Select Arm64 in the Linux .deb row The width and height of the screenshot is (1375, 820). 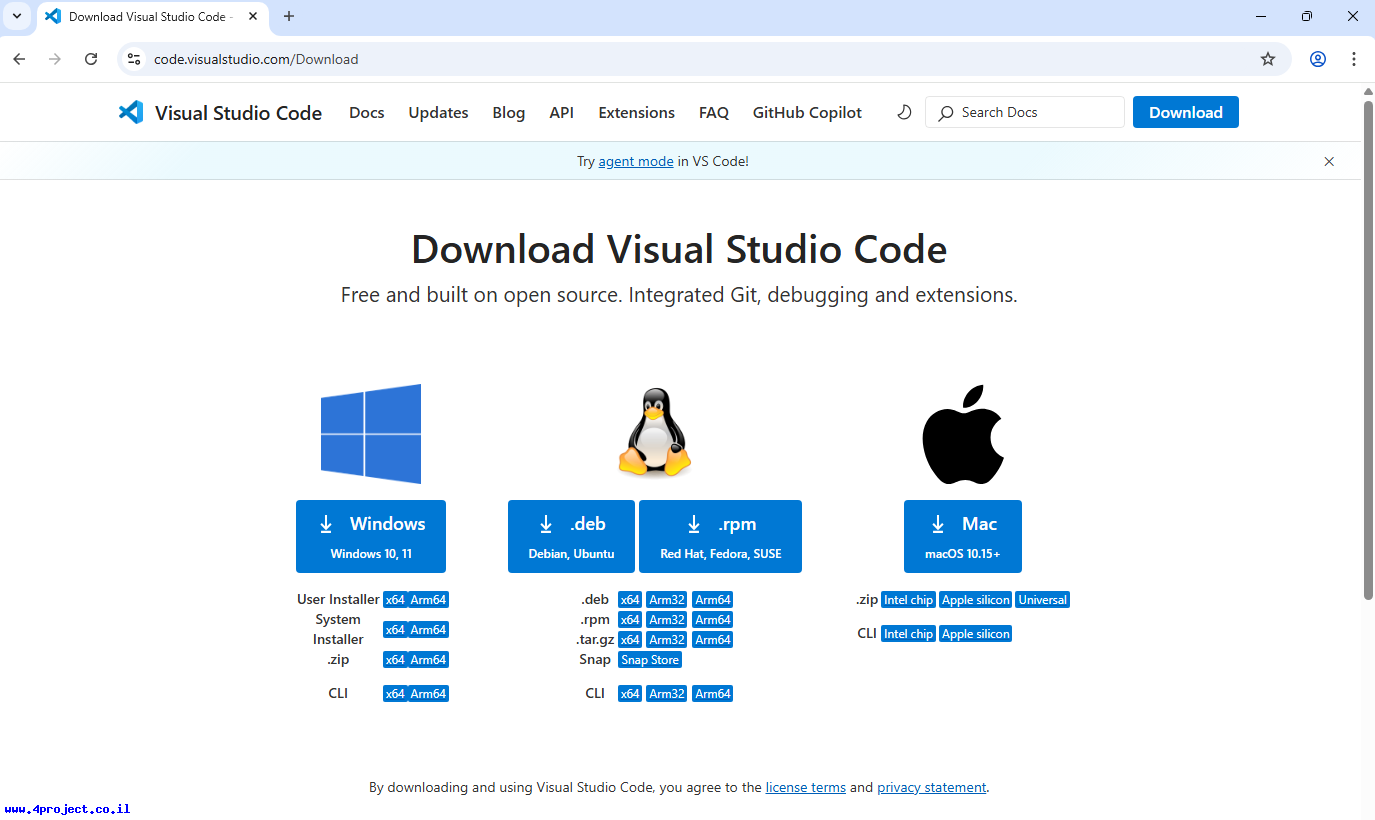click(x=713, y=600)
